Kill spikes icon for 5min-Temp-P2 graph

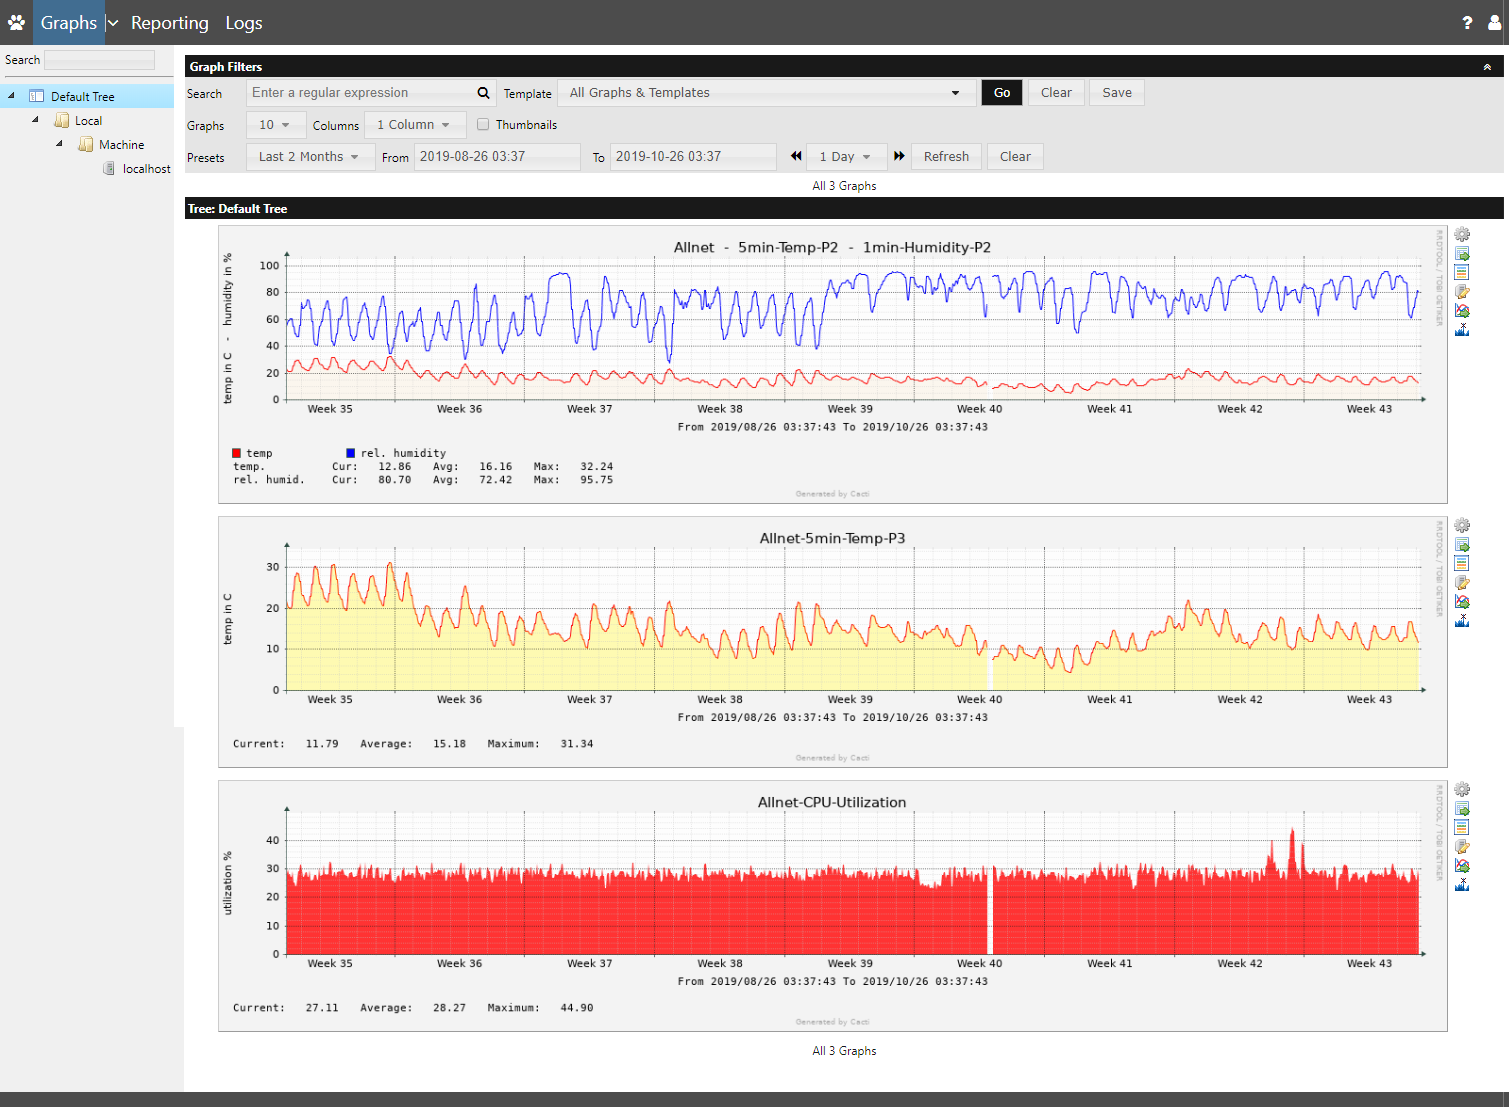coord(1462,329)
